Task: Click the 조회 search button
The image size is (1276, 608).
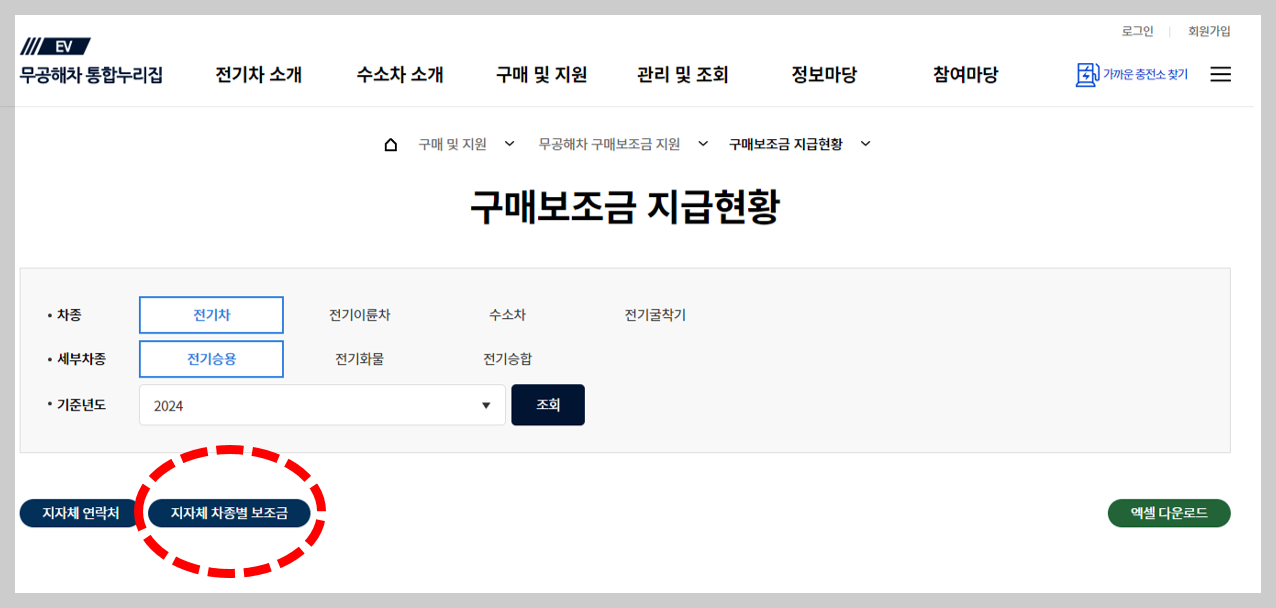Action: coord(547,404)
